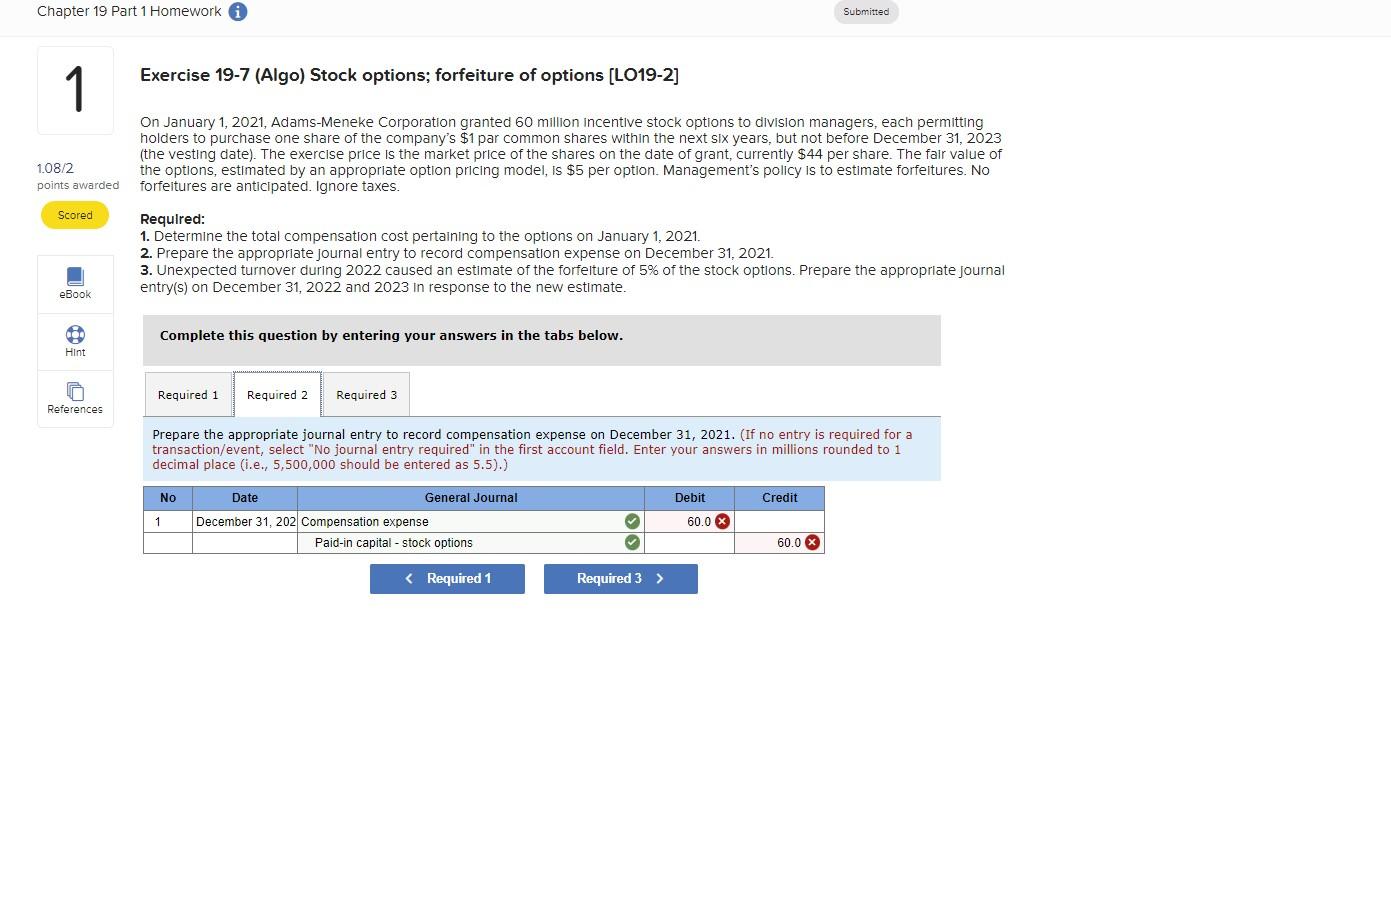This screenshot has width=1391, height=913.
Task: Click the red X beside the 60.0 credit
Action: pos(810,542)
